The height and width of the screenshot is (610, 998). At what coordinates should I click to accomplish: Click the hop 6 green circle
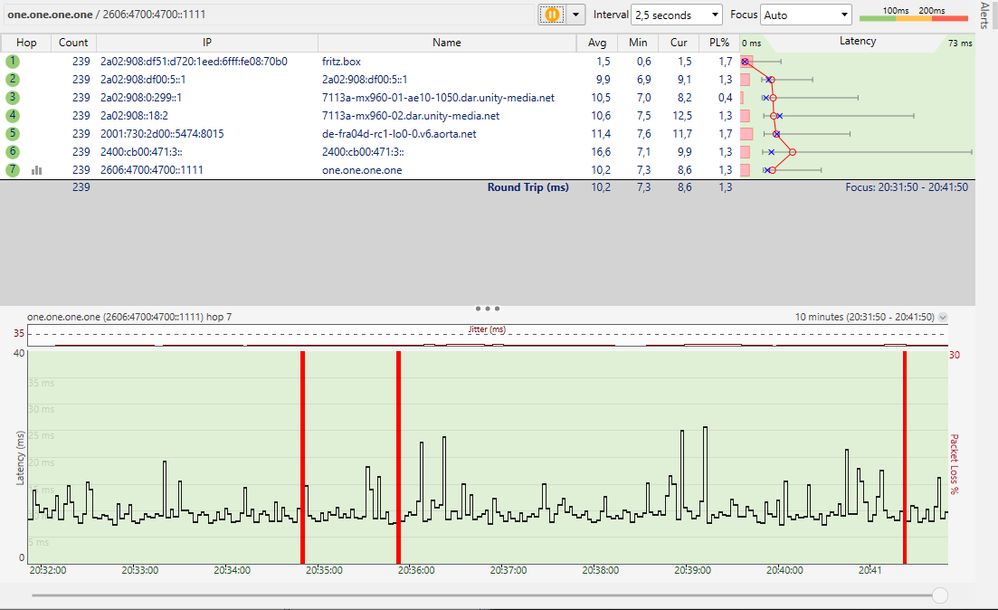tap(13, 152)
